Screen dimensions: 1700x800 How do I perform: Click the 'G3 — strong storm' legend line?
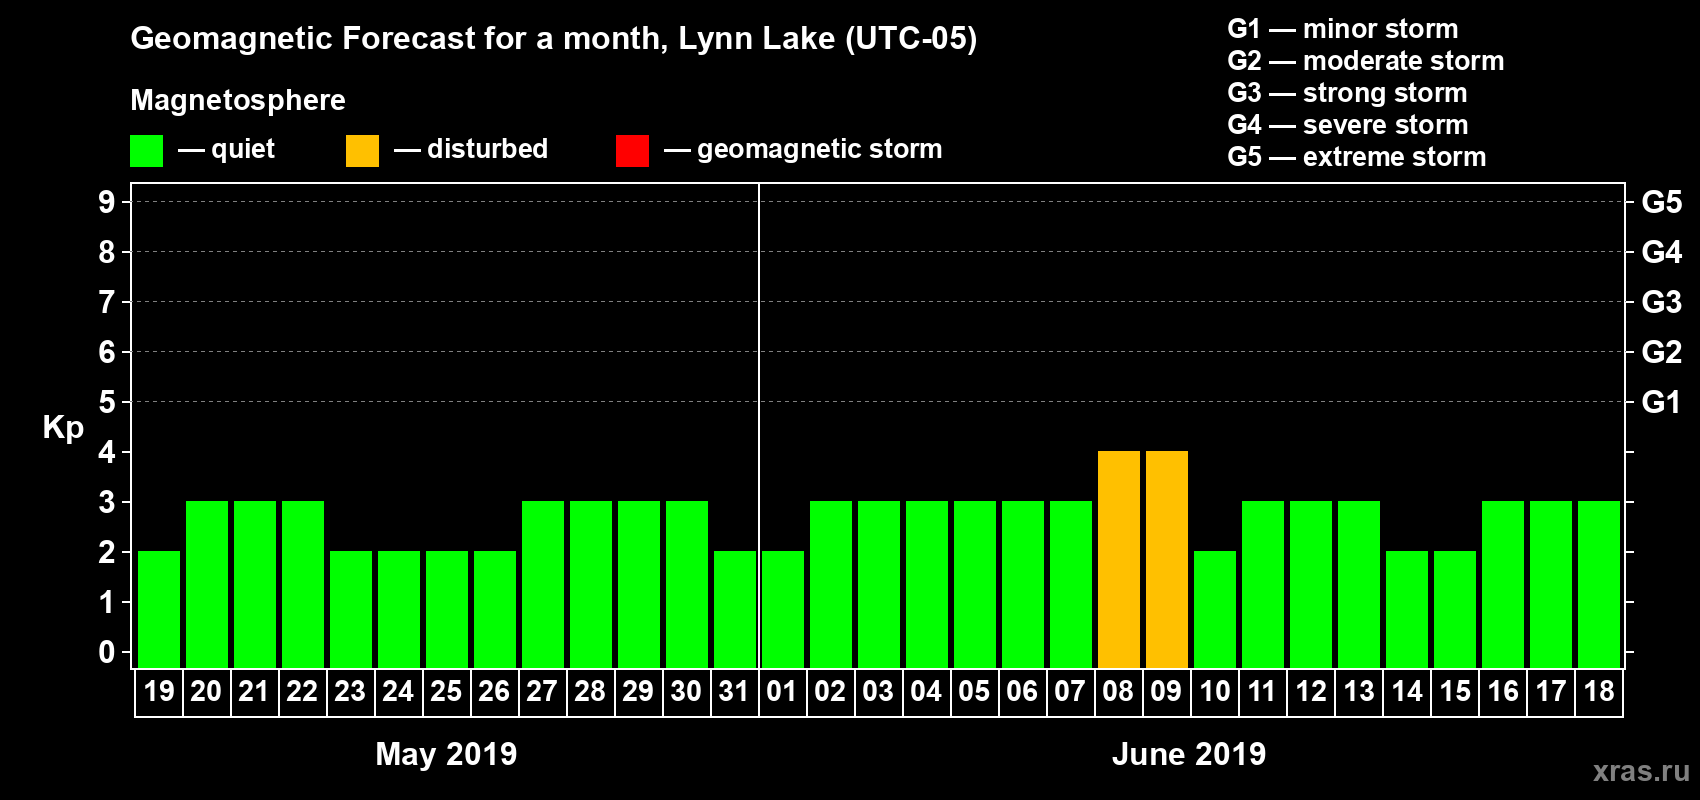(x=1347, y=93)
